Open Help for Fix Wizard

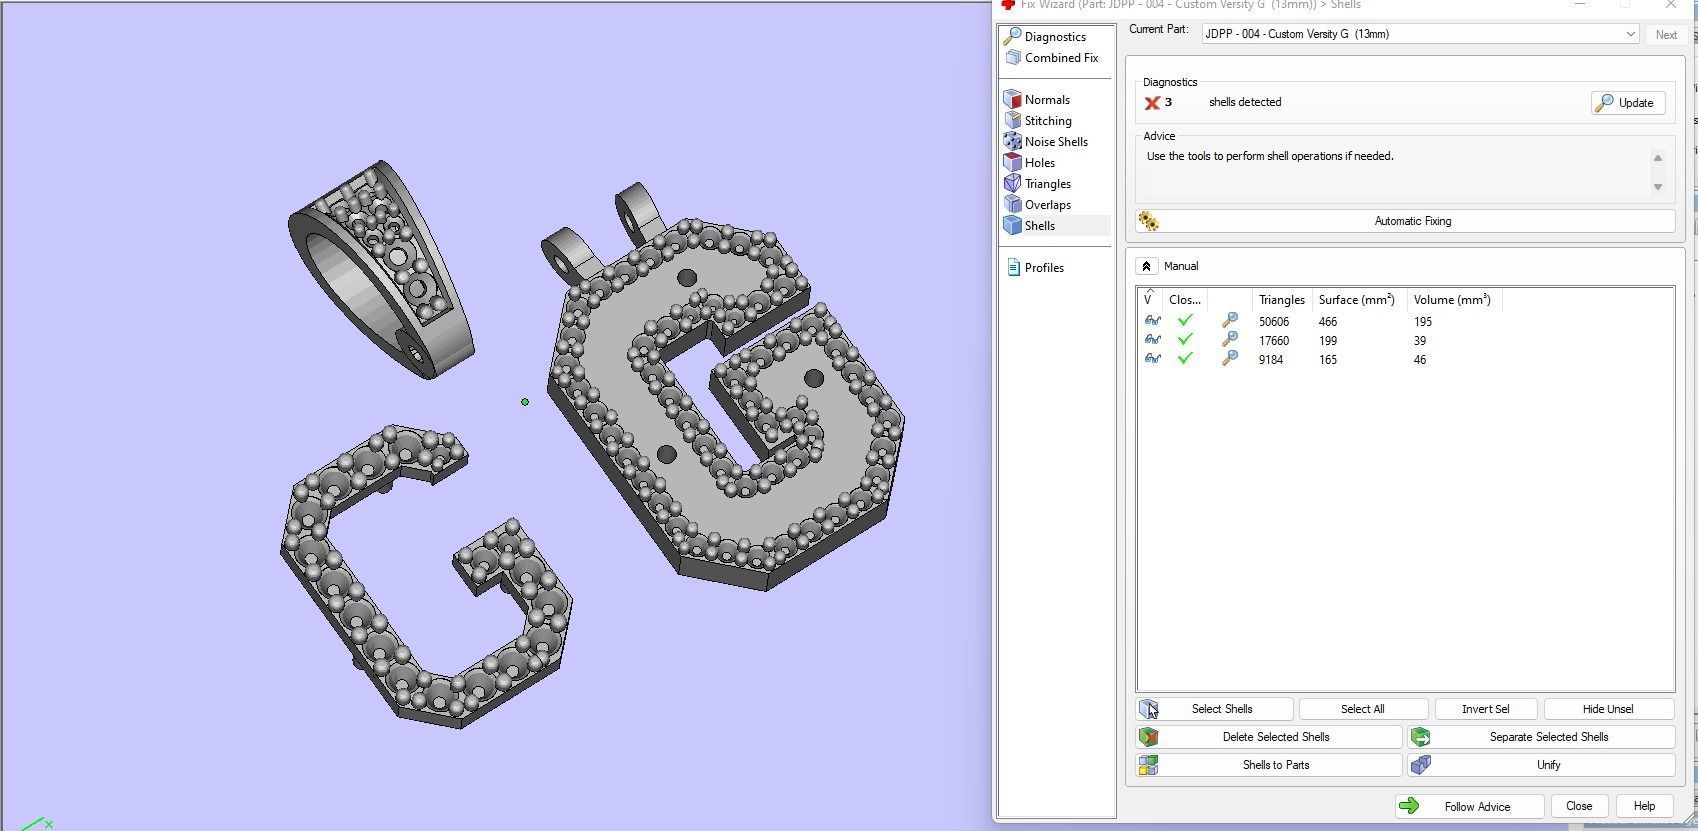click(1644, 806)
